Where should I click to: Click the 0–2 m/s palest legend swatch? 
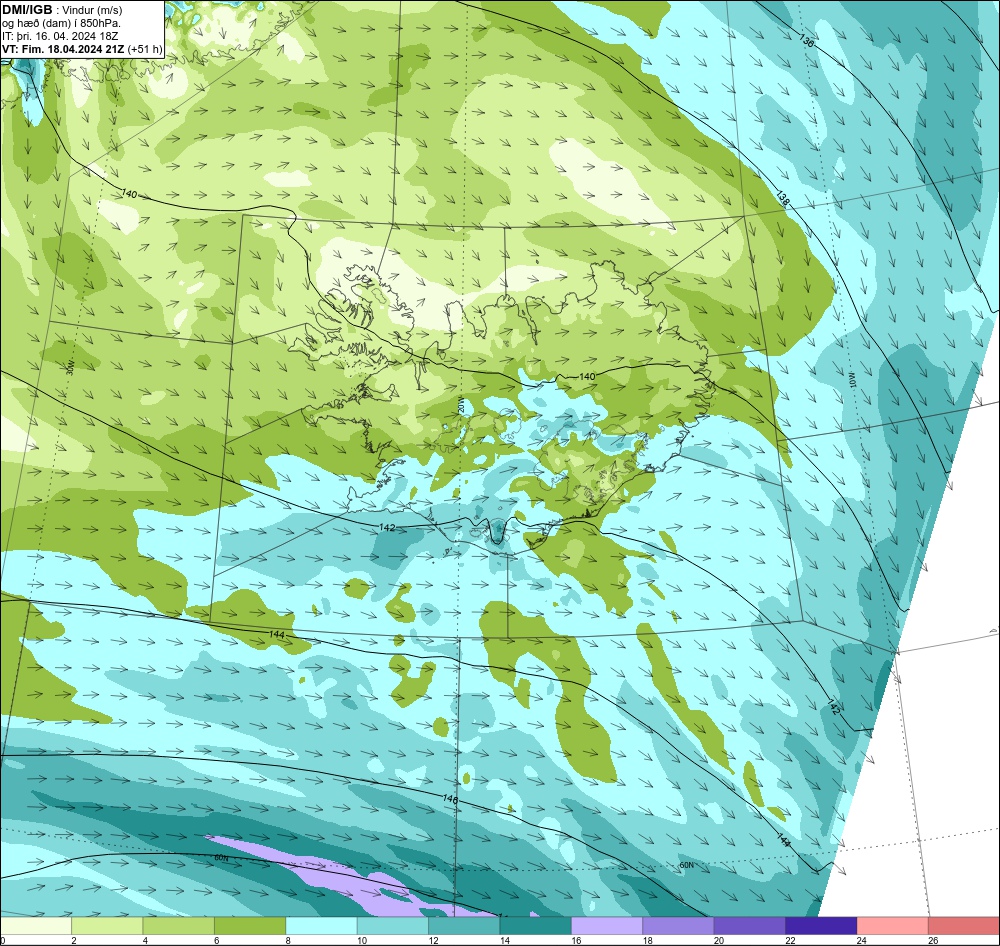click(36, 925)
